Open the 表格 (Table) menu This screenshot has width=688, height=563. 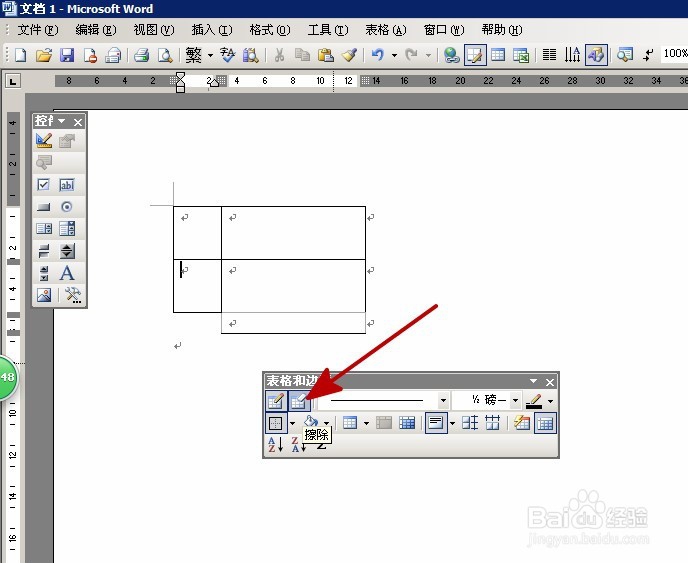(386, 30)
